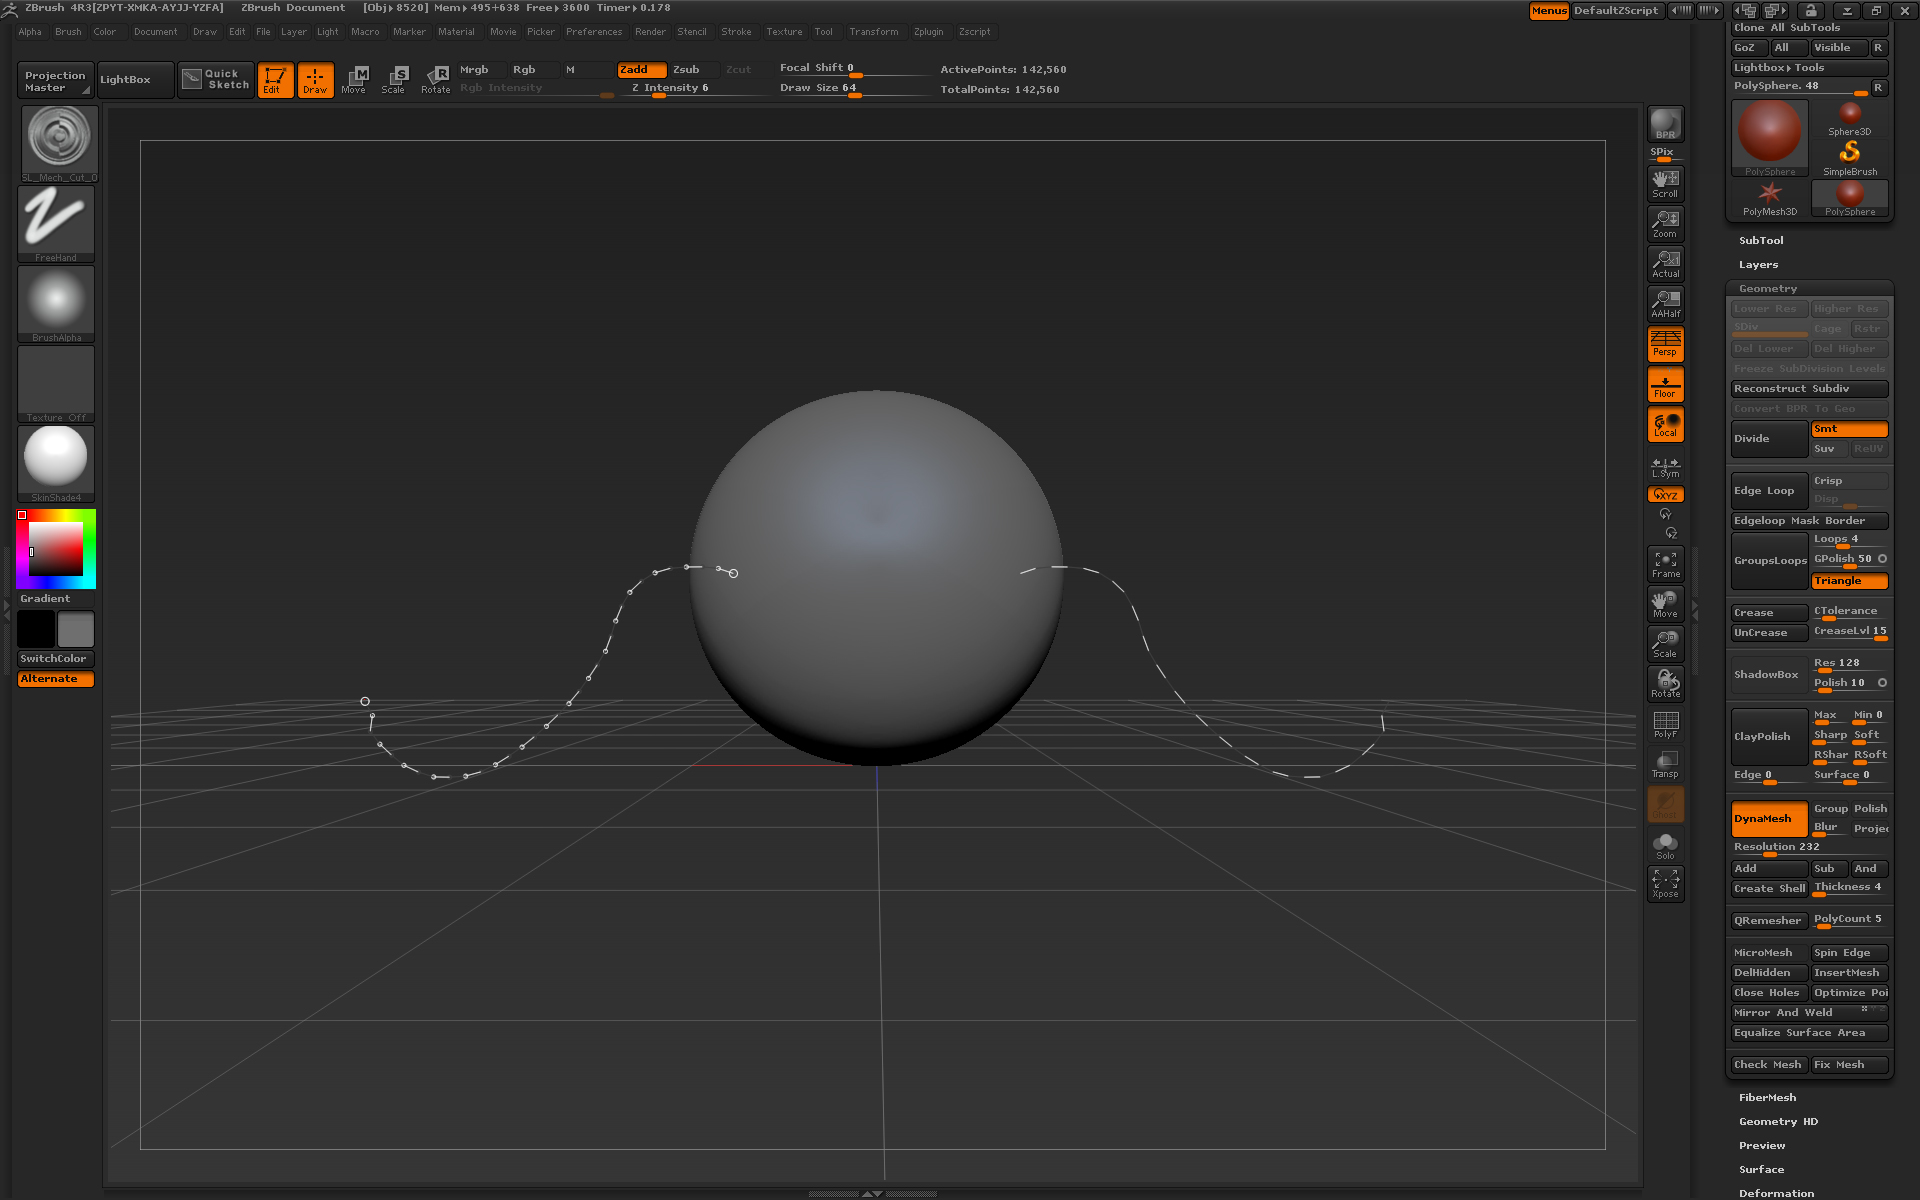The width and height of the screenshot is (1920, 1200).
Task: Click the BPR render icon
Action: pos(1665,124)
